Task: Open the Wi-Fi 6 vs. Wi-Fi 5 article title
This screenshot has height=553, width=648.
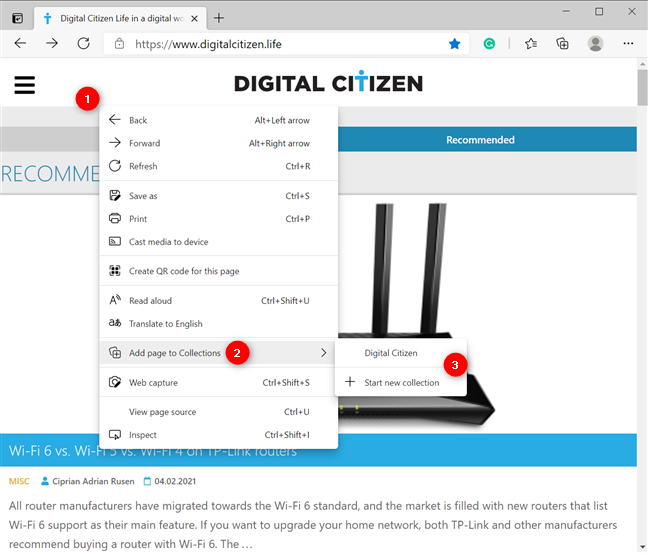Action: 152,451
